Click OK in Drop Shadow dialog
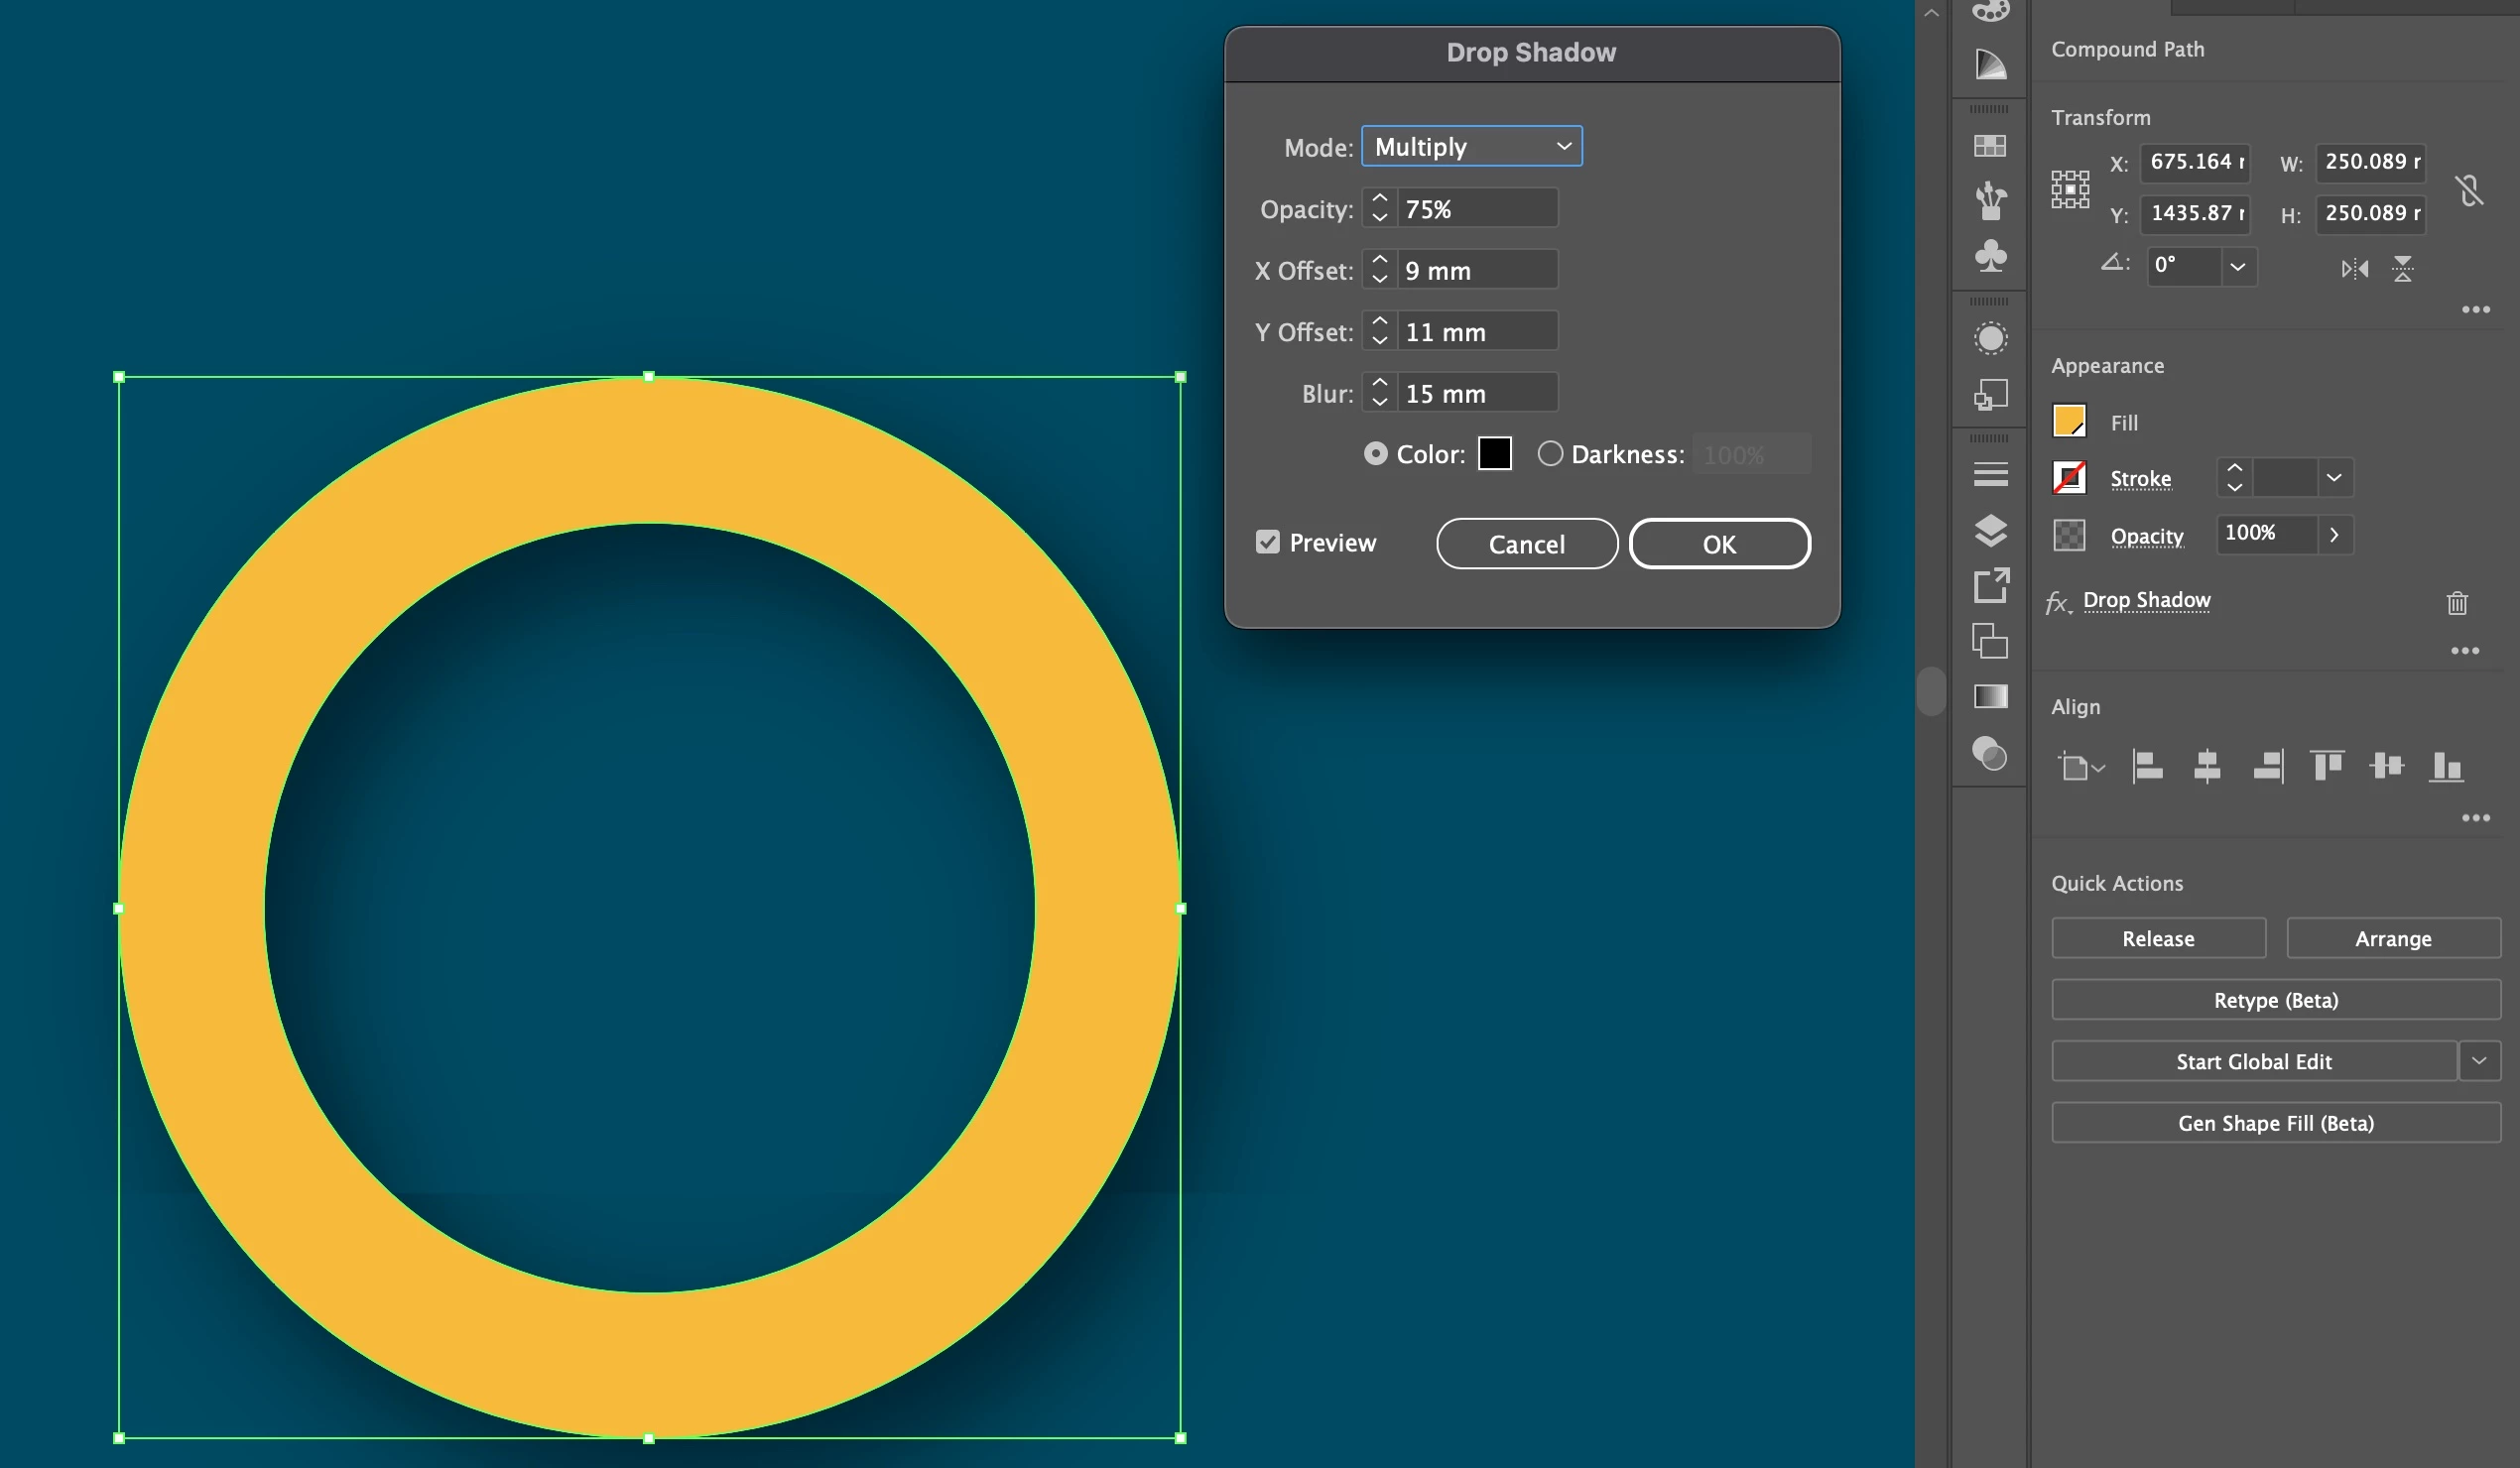This screenshot has width=2520, height=1468. point(1718,544)
